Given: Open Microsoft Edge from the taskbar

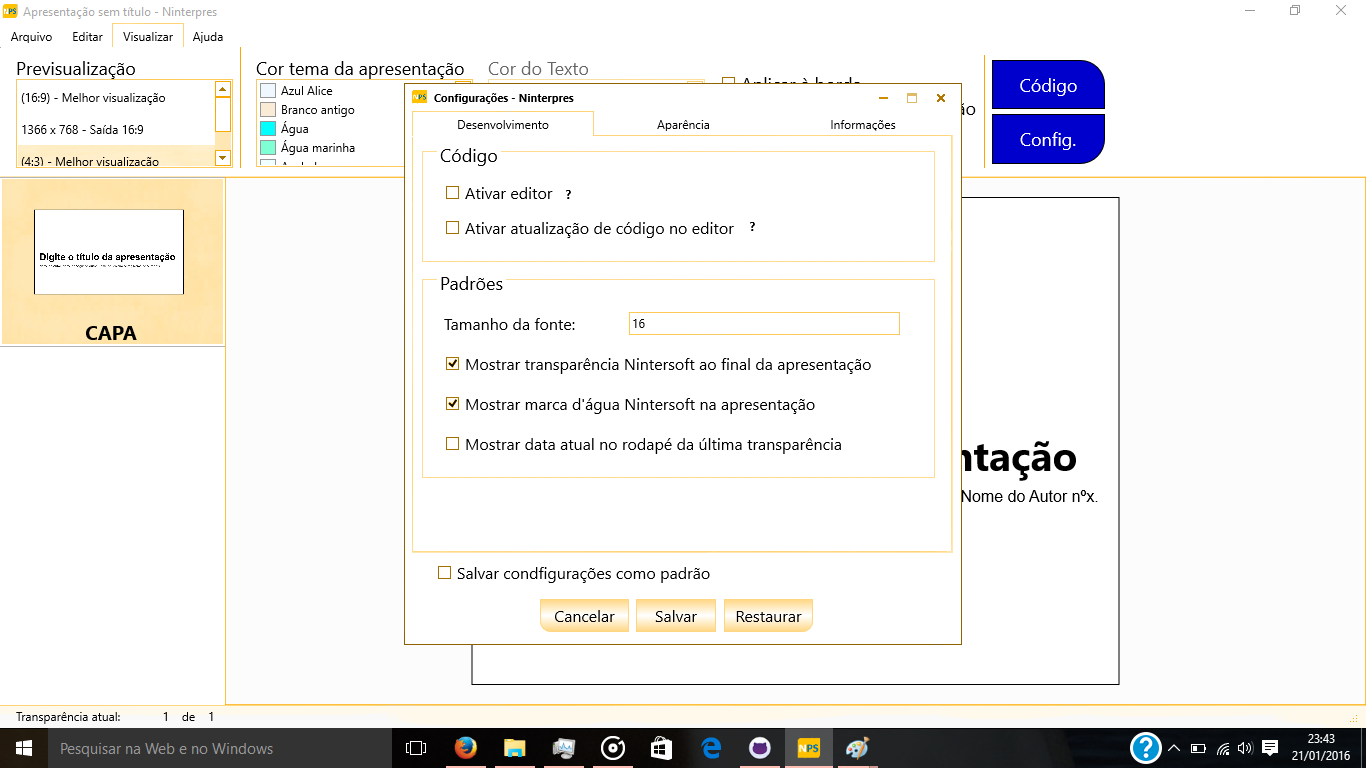Looking at the screenshot, I should [711, 748].
